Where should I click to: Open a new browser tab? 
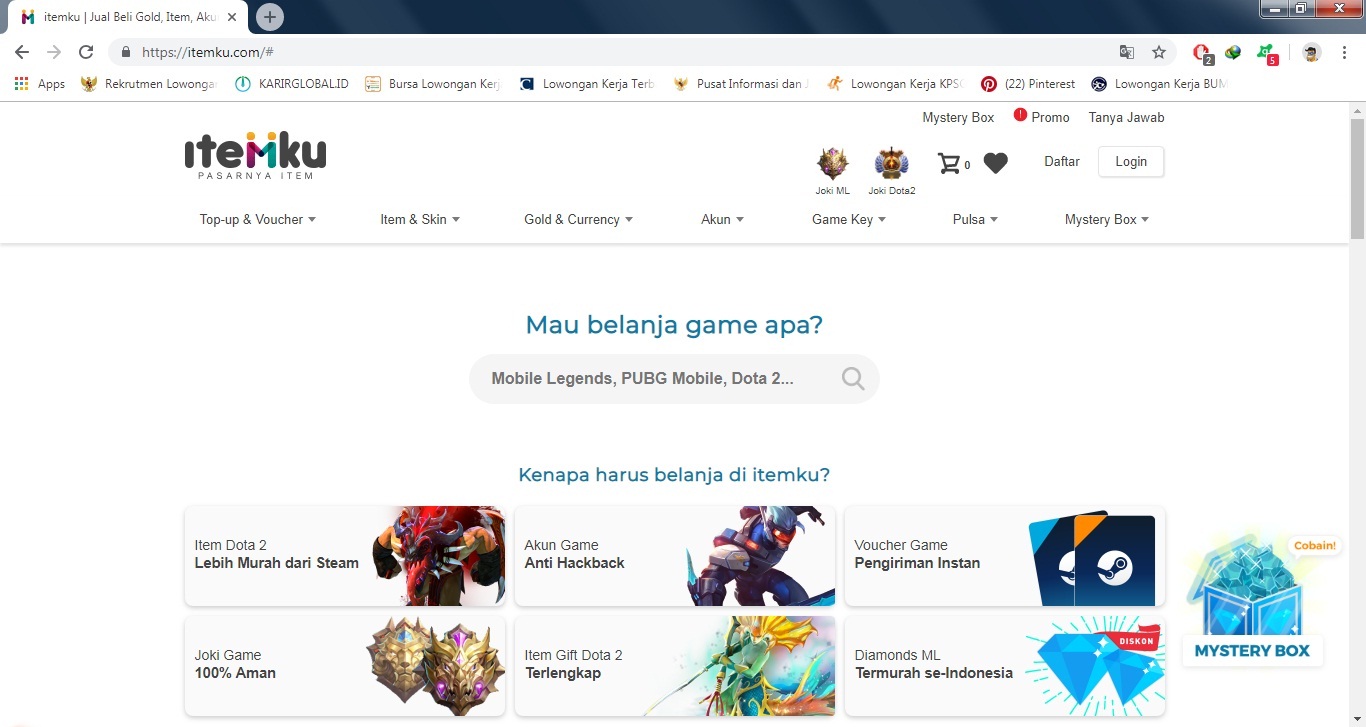point(270,17)
